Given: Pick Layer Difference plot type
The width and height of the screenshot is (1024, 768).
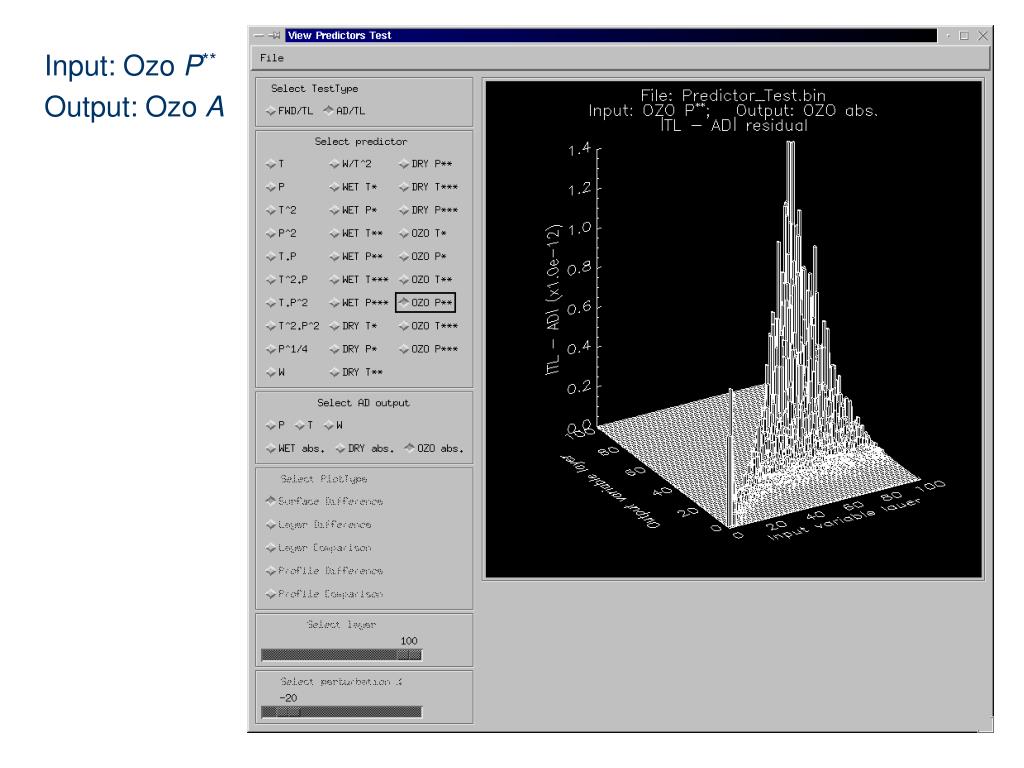Looking at the screenshot, I should point(319,525).
